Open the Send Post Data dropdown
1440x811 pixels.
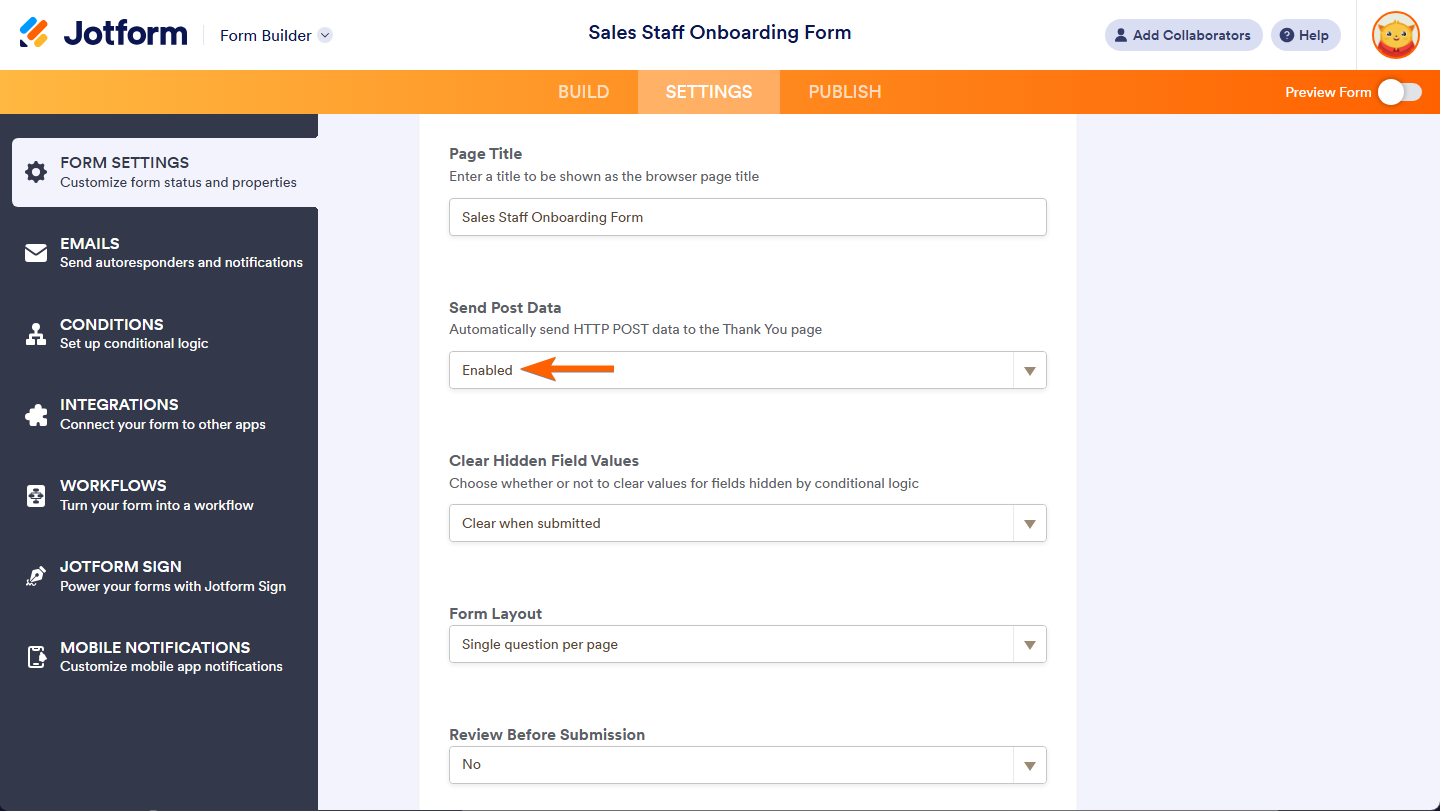pos(1029,371)
